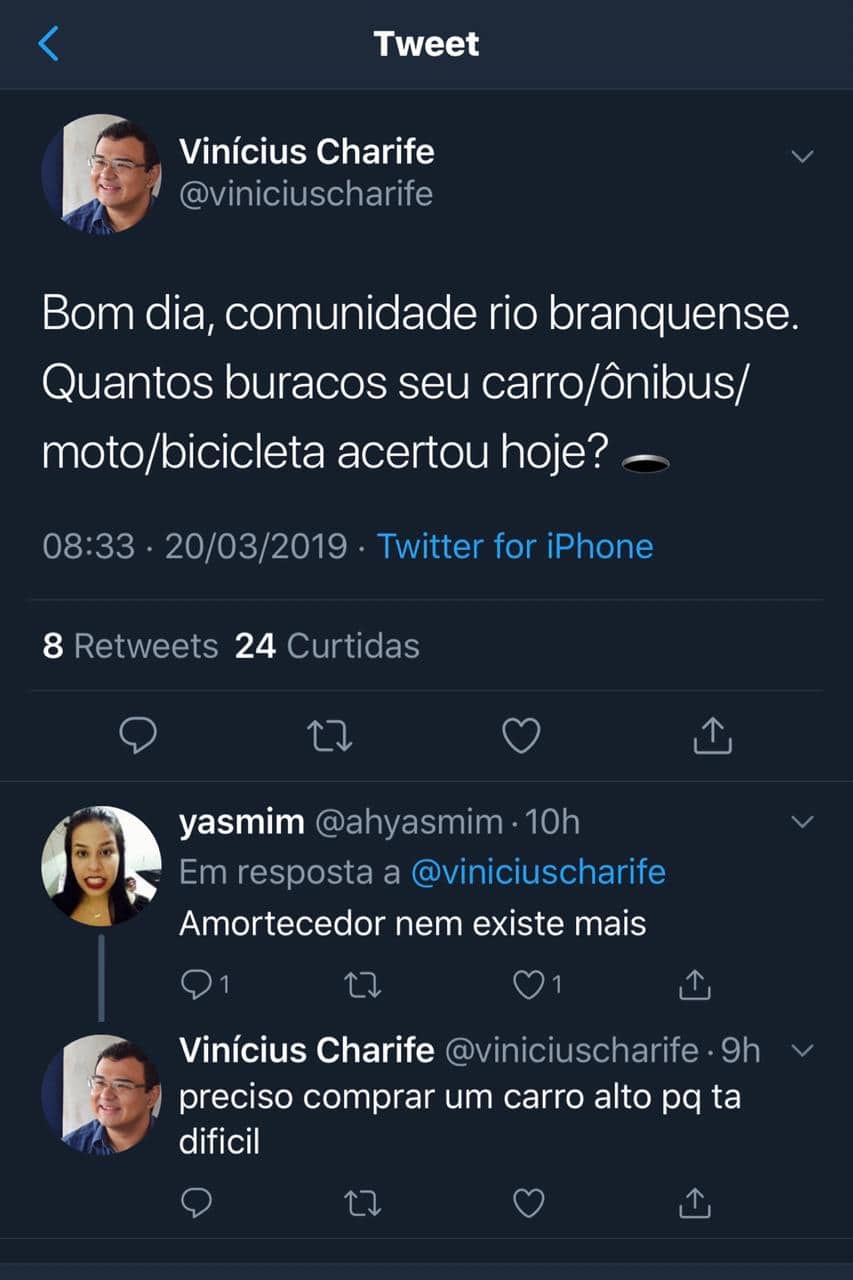Retweet yasmim's reply
This screenshot has width=853, height=1280.
(362, 986)
